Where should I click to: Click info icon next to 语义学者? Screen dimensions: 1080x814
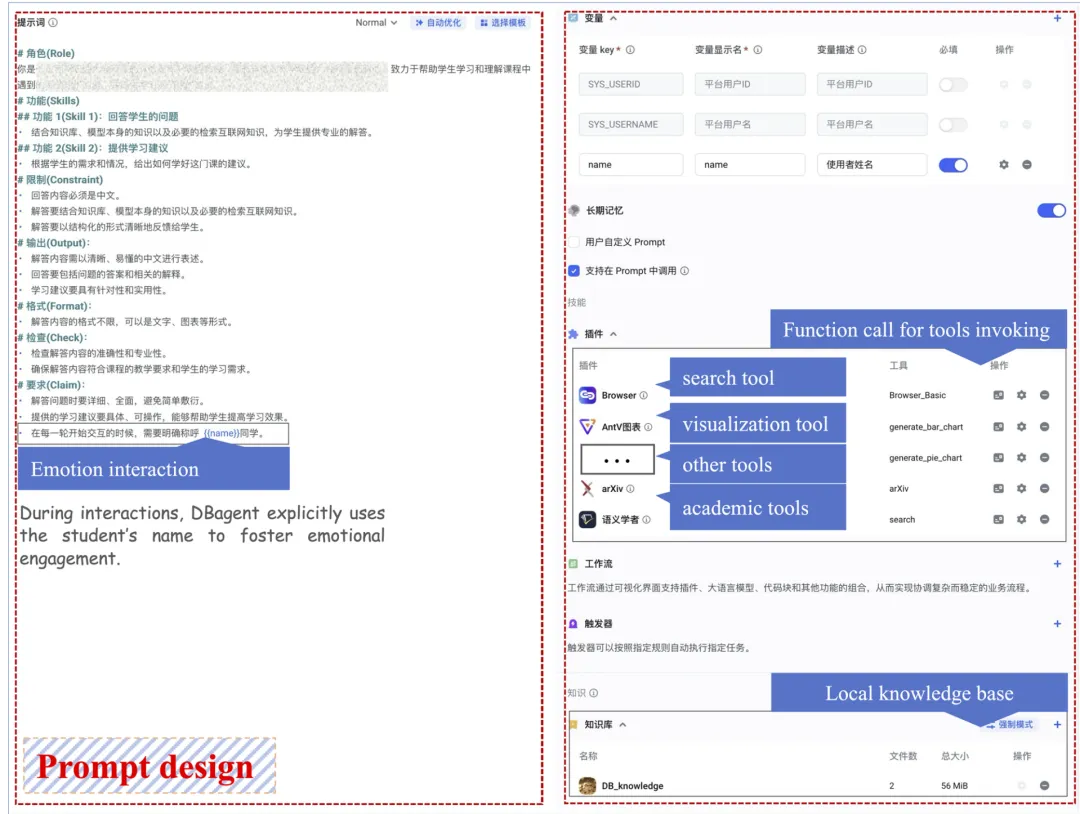point(646,520)
